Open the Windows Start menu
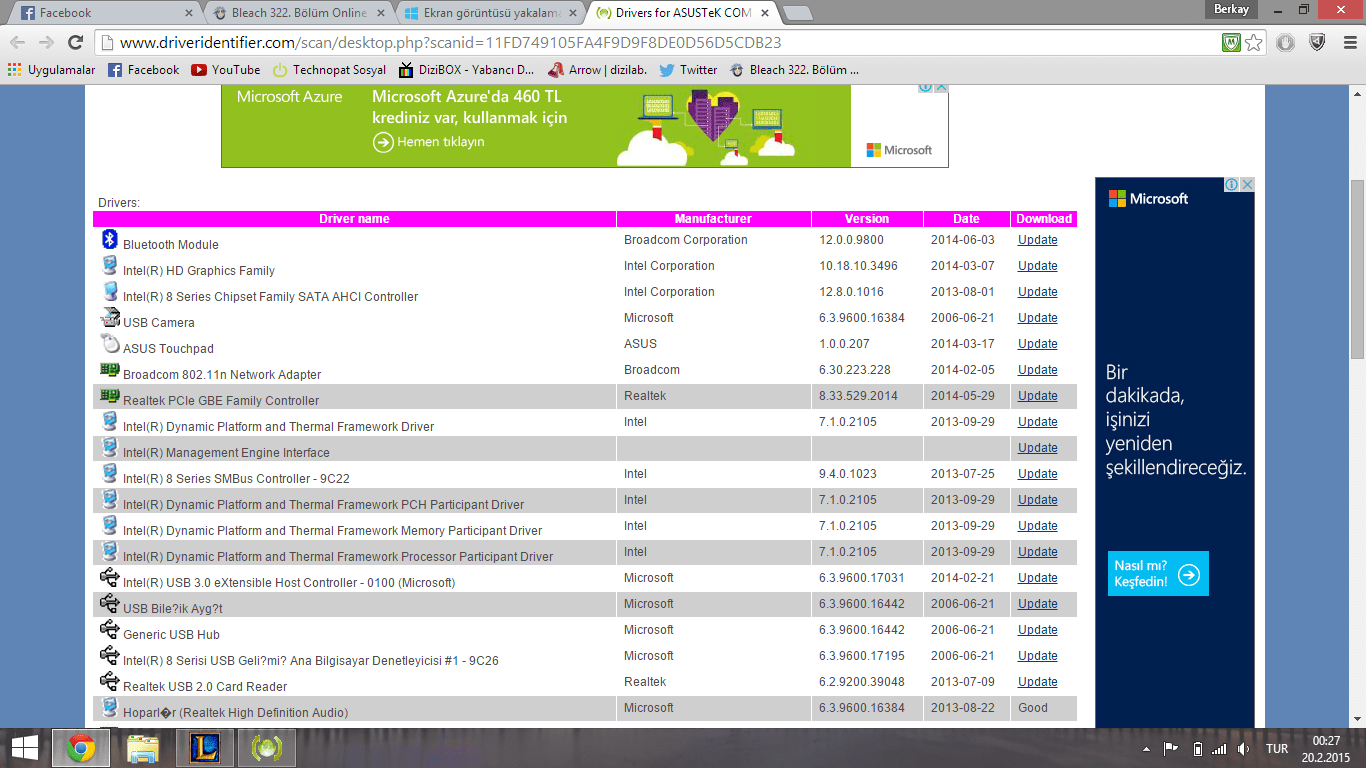Image resolution: width=1366 pixels, height=768 pixels. click(x=25, y=748)
